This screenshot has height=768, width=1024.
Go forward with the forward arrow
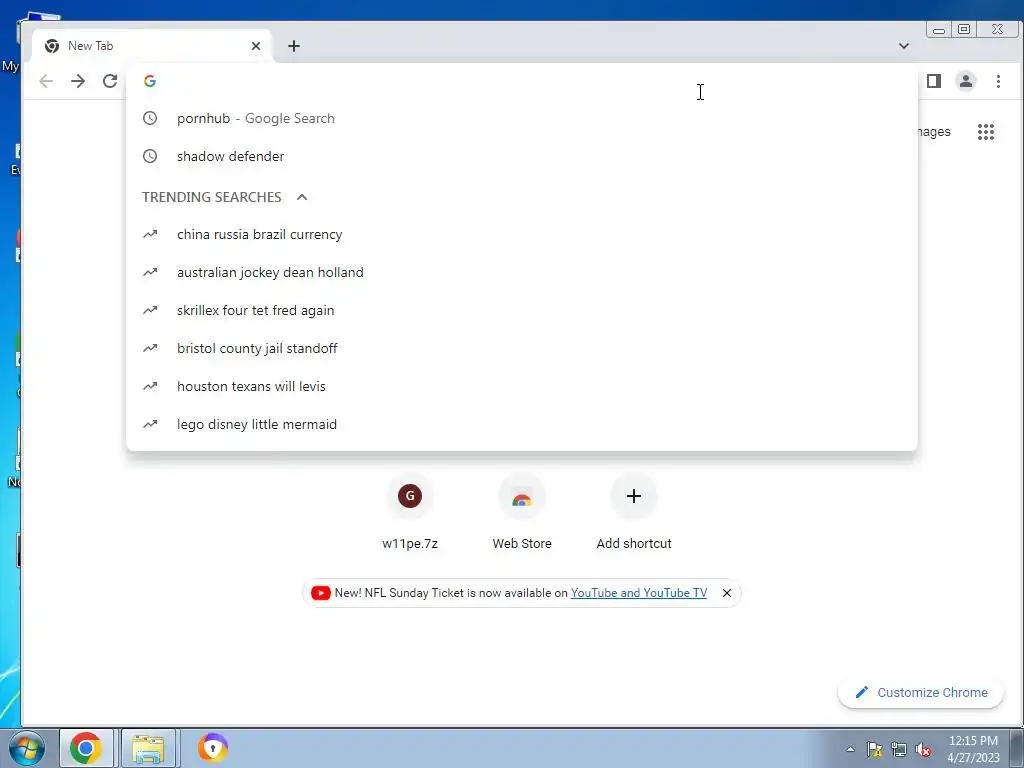[78, 81]
